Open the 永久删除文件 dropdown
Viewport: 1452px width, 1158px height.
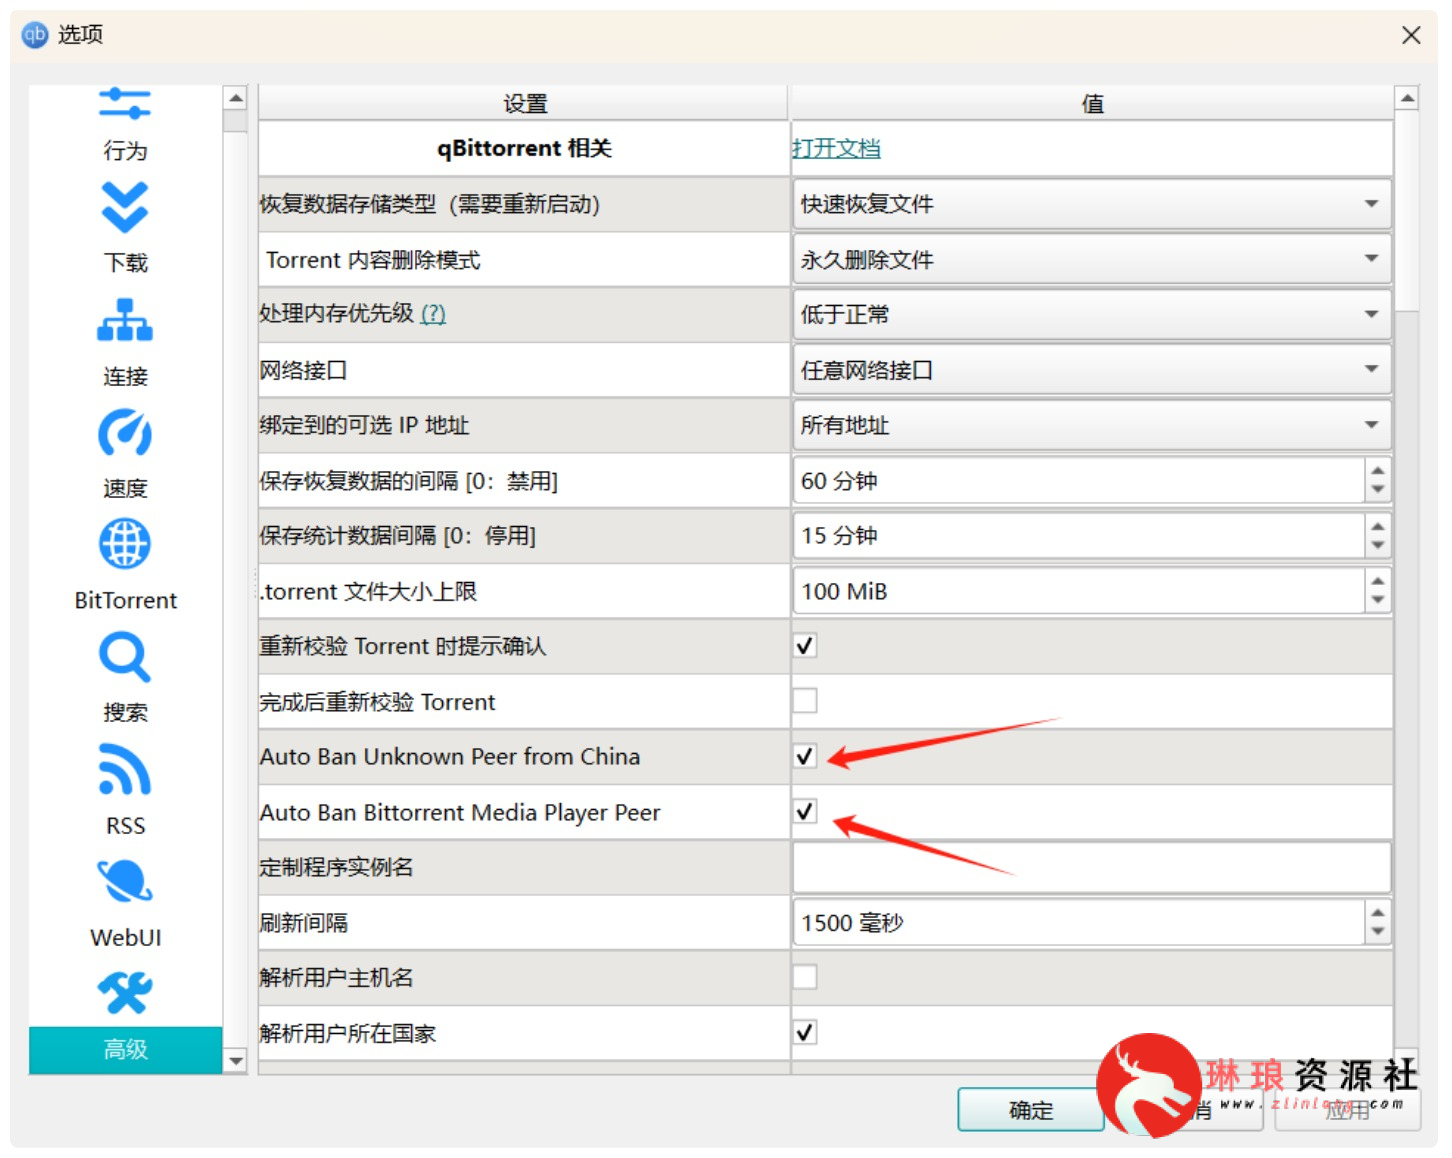[1092, 259]
